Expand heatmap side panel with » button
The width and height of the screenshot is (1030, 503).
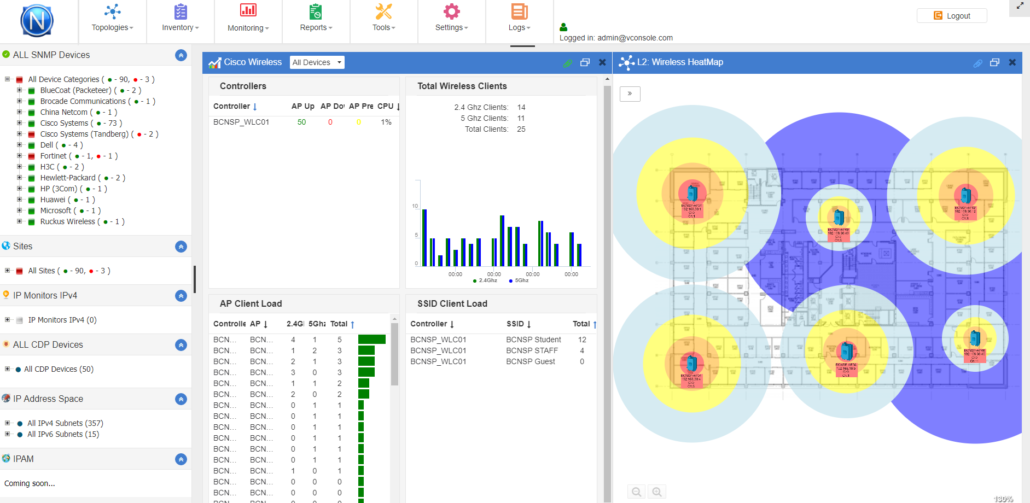pos(630,94)
